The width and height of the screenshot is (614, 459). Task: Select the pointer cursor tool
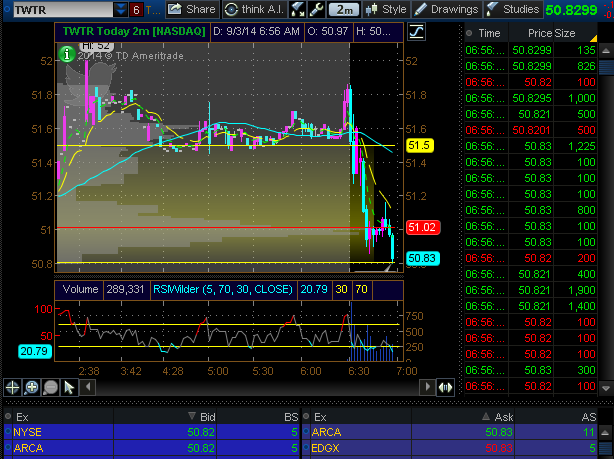tap(69, 387)
